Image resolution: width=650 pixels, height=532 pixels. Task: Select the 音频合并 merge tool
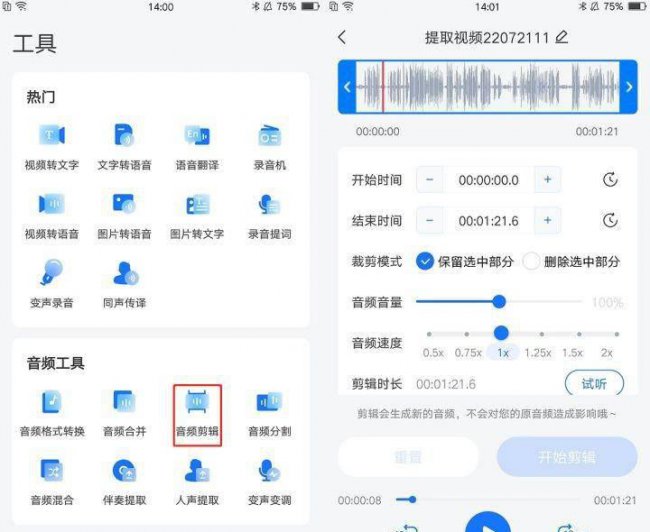[124, 413]
